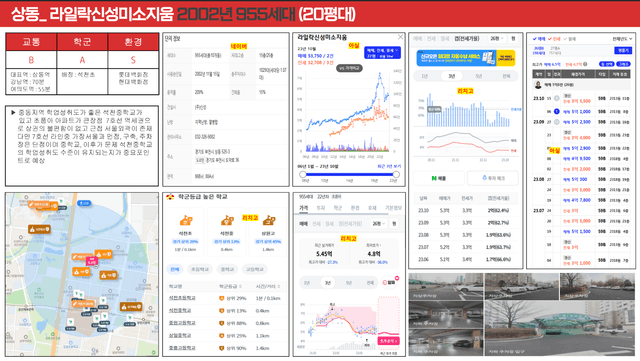640x361 pixels.
Task: Click the VS 가격비교 pill button
Action: (x=349, y=68)
